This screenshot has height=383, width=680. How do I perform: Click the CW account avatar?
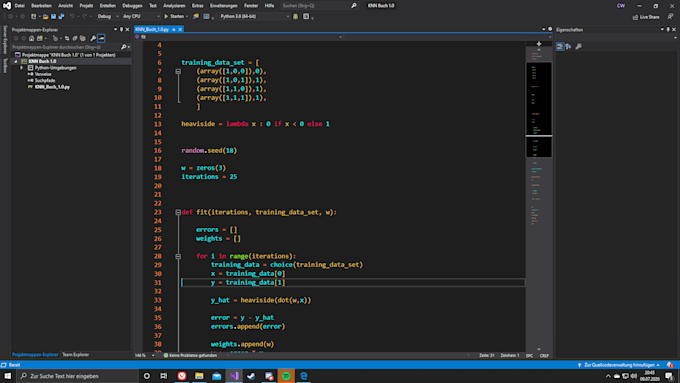coord(621,6)
